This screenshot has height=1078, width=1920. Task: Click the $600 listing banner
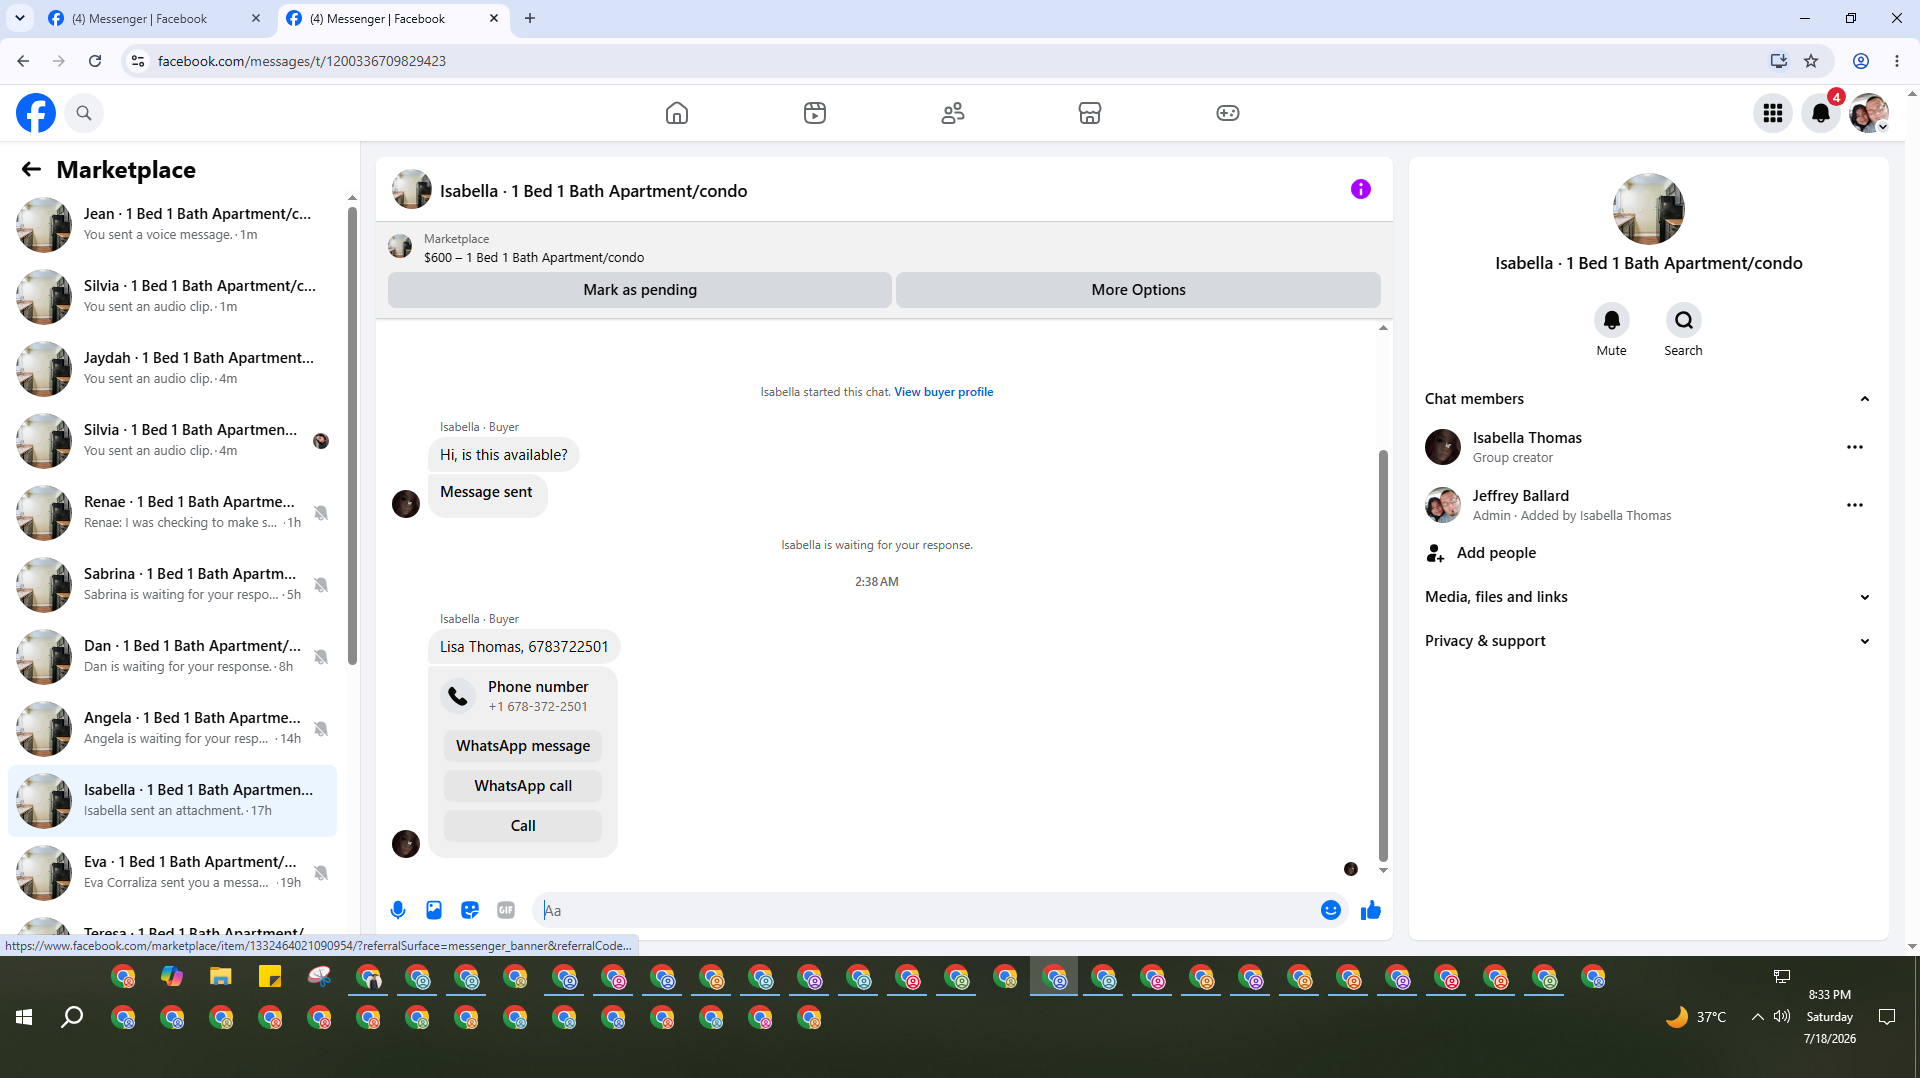tap(884, 248)
